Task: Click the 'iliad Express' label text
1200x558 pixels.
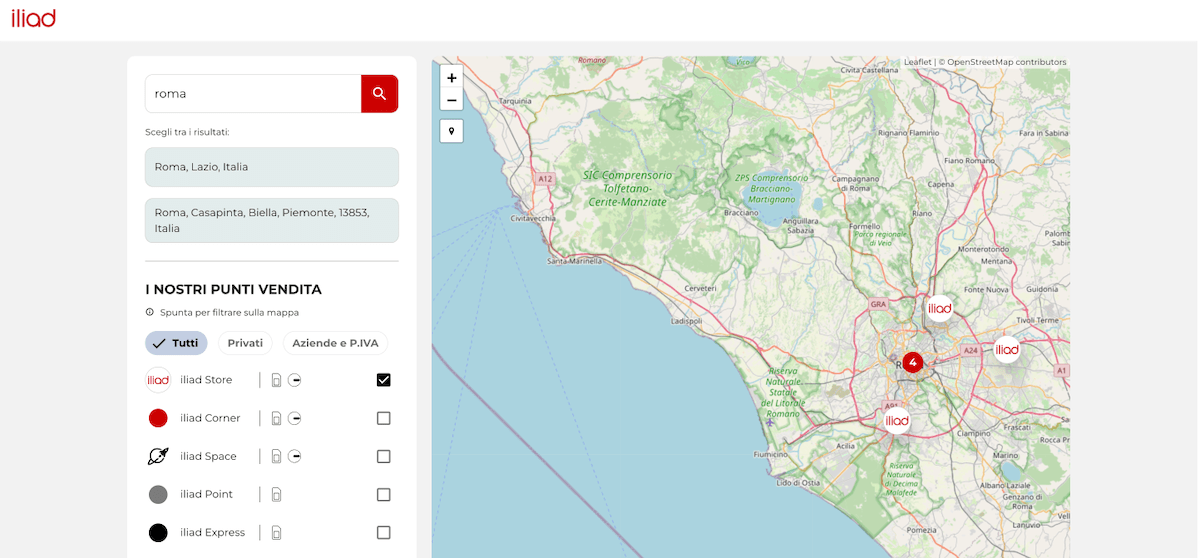Action: click(212, 532)
